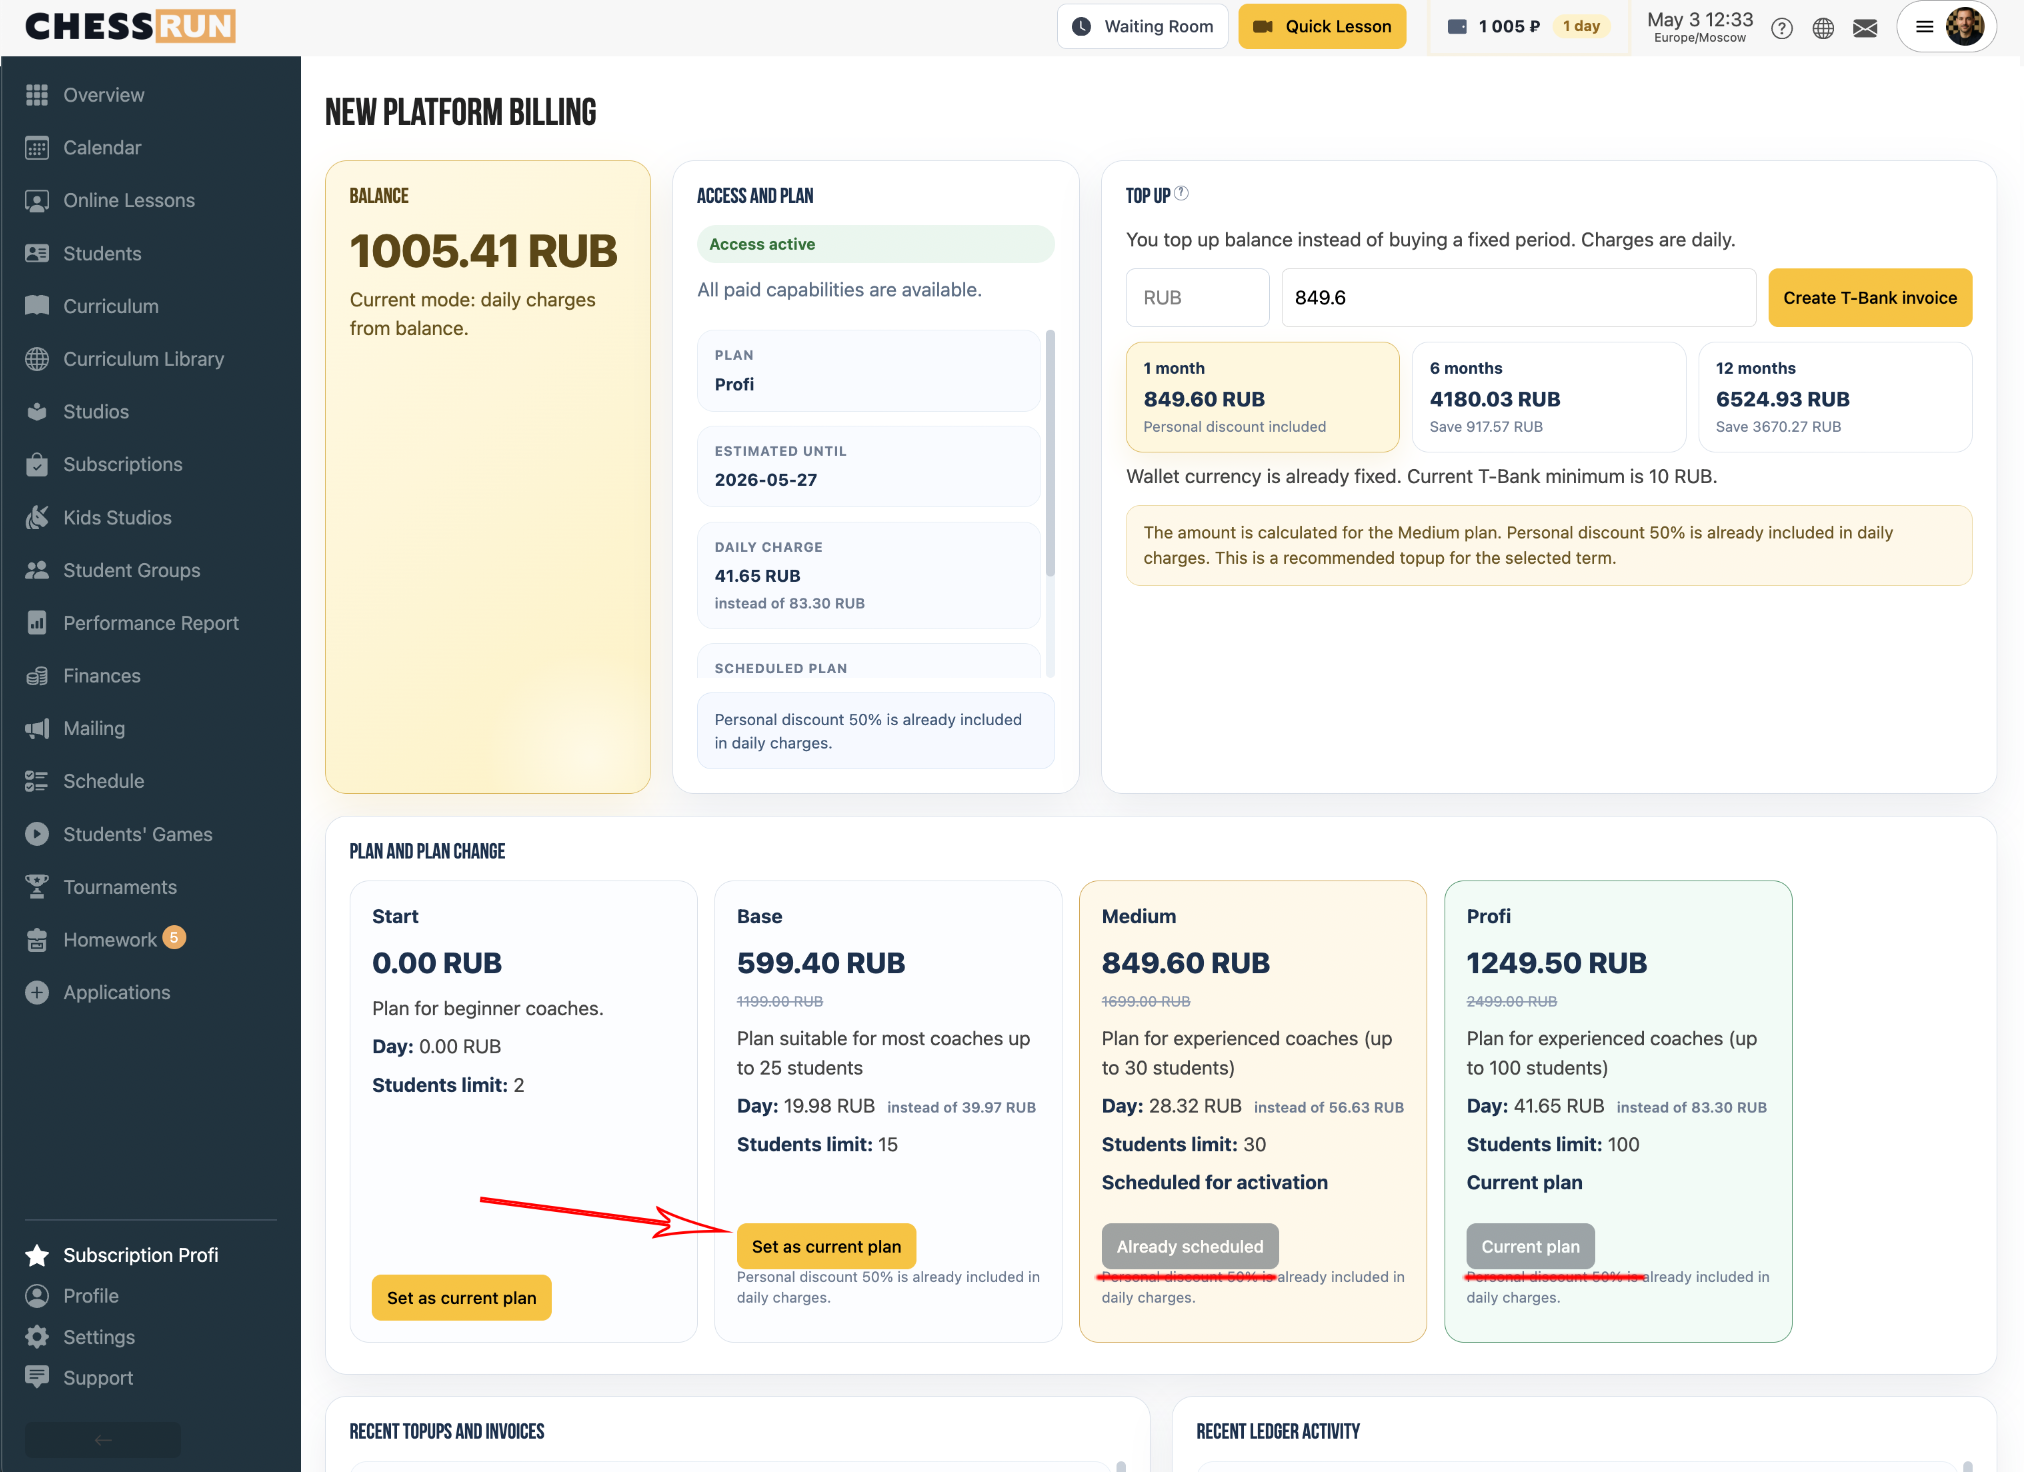
Task: Click the globe language icon
Action: pyautogui.click(x=1823, y=28)
